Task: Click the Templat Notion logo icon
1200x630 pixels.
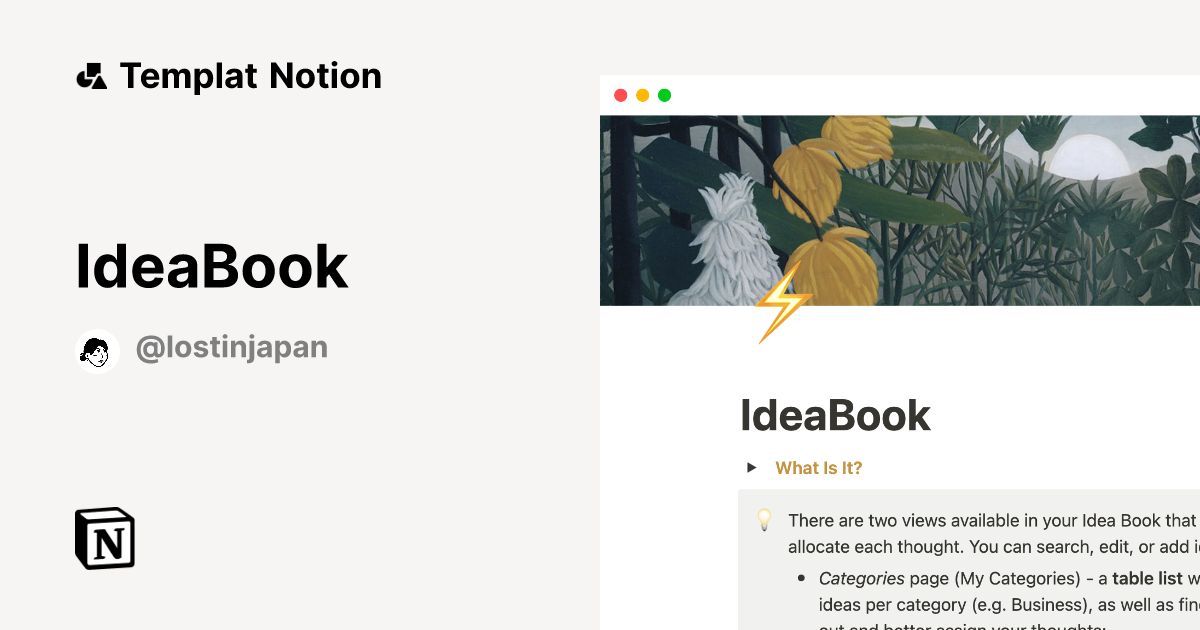Action: [x=92, y=75]
